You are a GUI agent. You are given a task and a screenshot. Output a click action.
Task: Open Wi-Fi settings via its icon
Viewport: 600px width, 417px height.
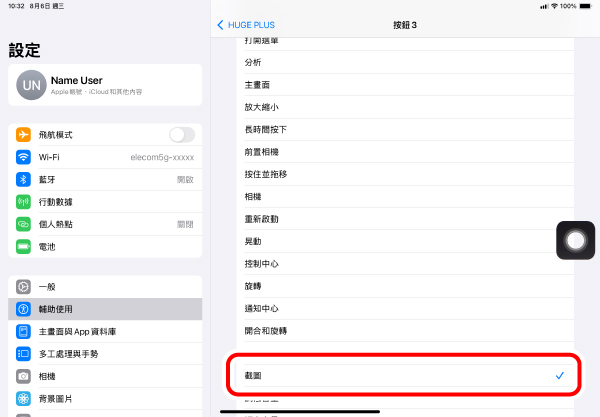[24, 157]
